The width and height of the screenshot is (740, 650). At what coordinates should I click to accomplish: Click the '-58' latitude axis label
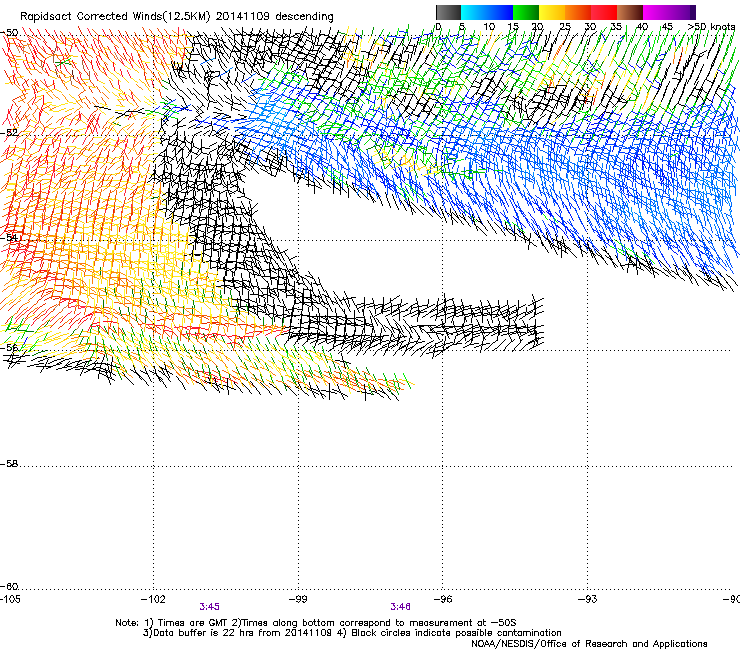(9, 464)
